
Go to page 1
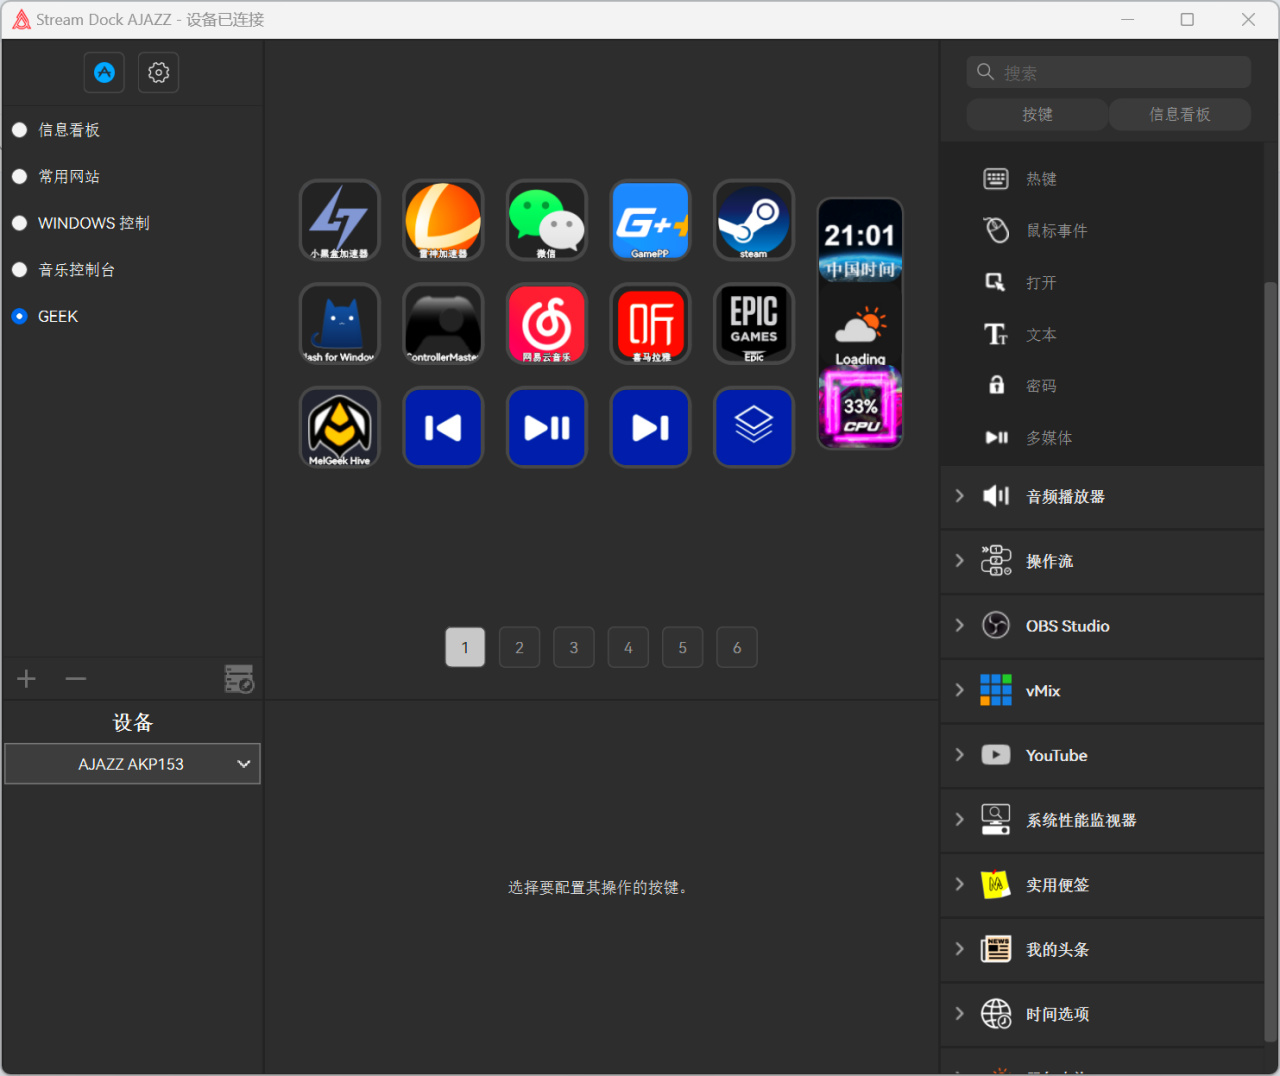465,647
